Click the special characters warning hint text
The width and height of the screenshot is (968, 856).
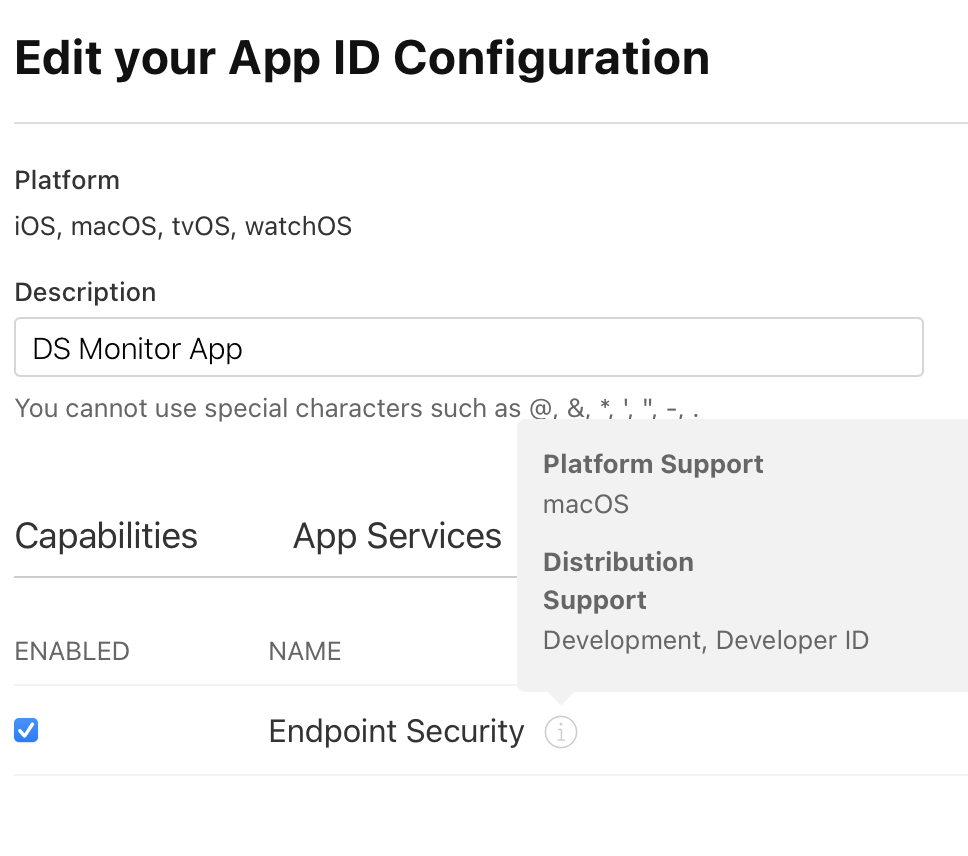[357, 409]
